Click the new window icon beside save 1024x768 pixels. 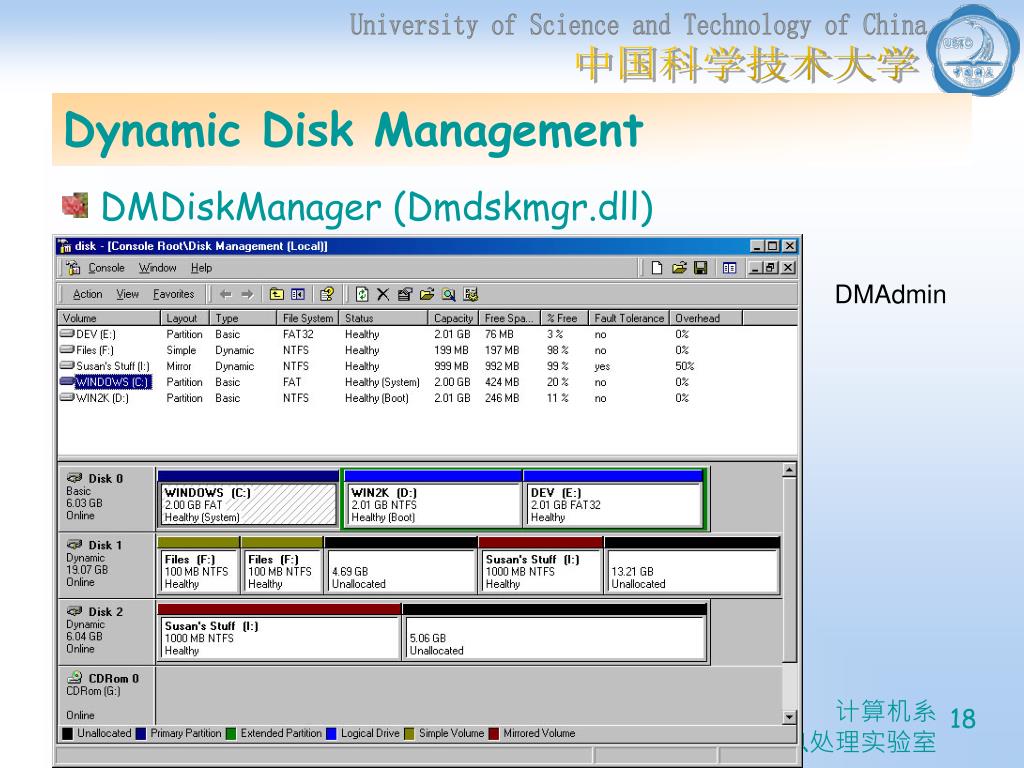(729, 268)
